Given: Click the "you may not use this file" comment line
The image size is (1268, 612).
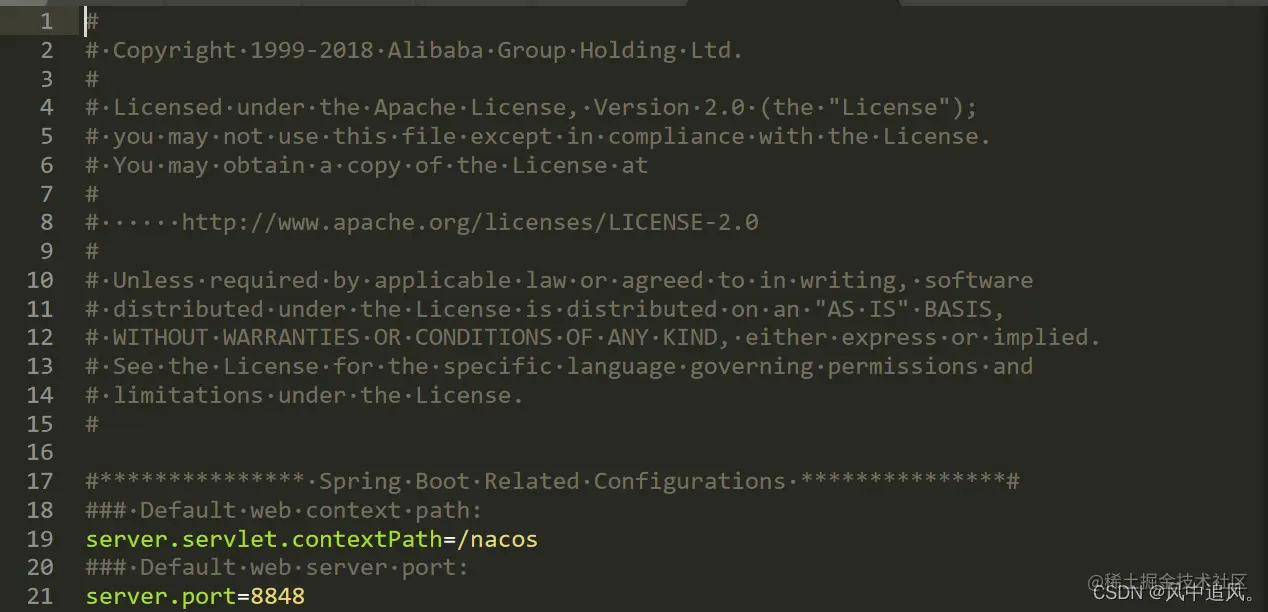Looking at the screenshot, I should tap(538, 136).
